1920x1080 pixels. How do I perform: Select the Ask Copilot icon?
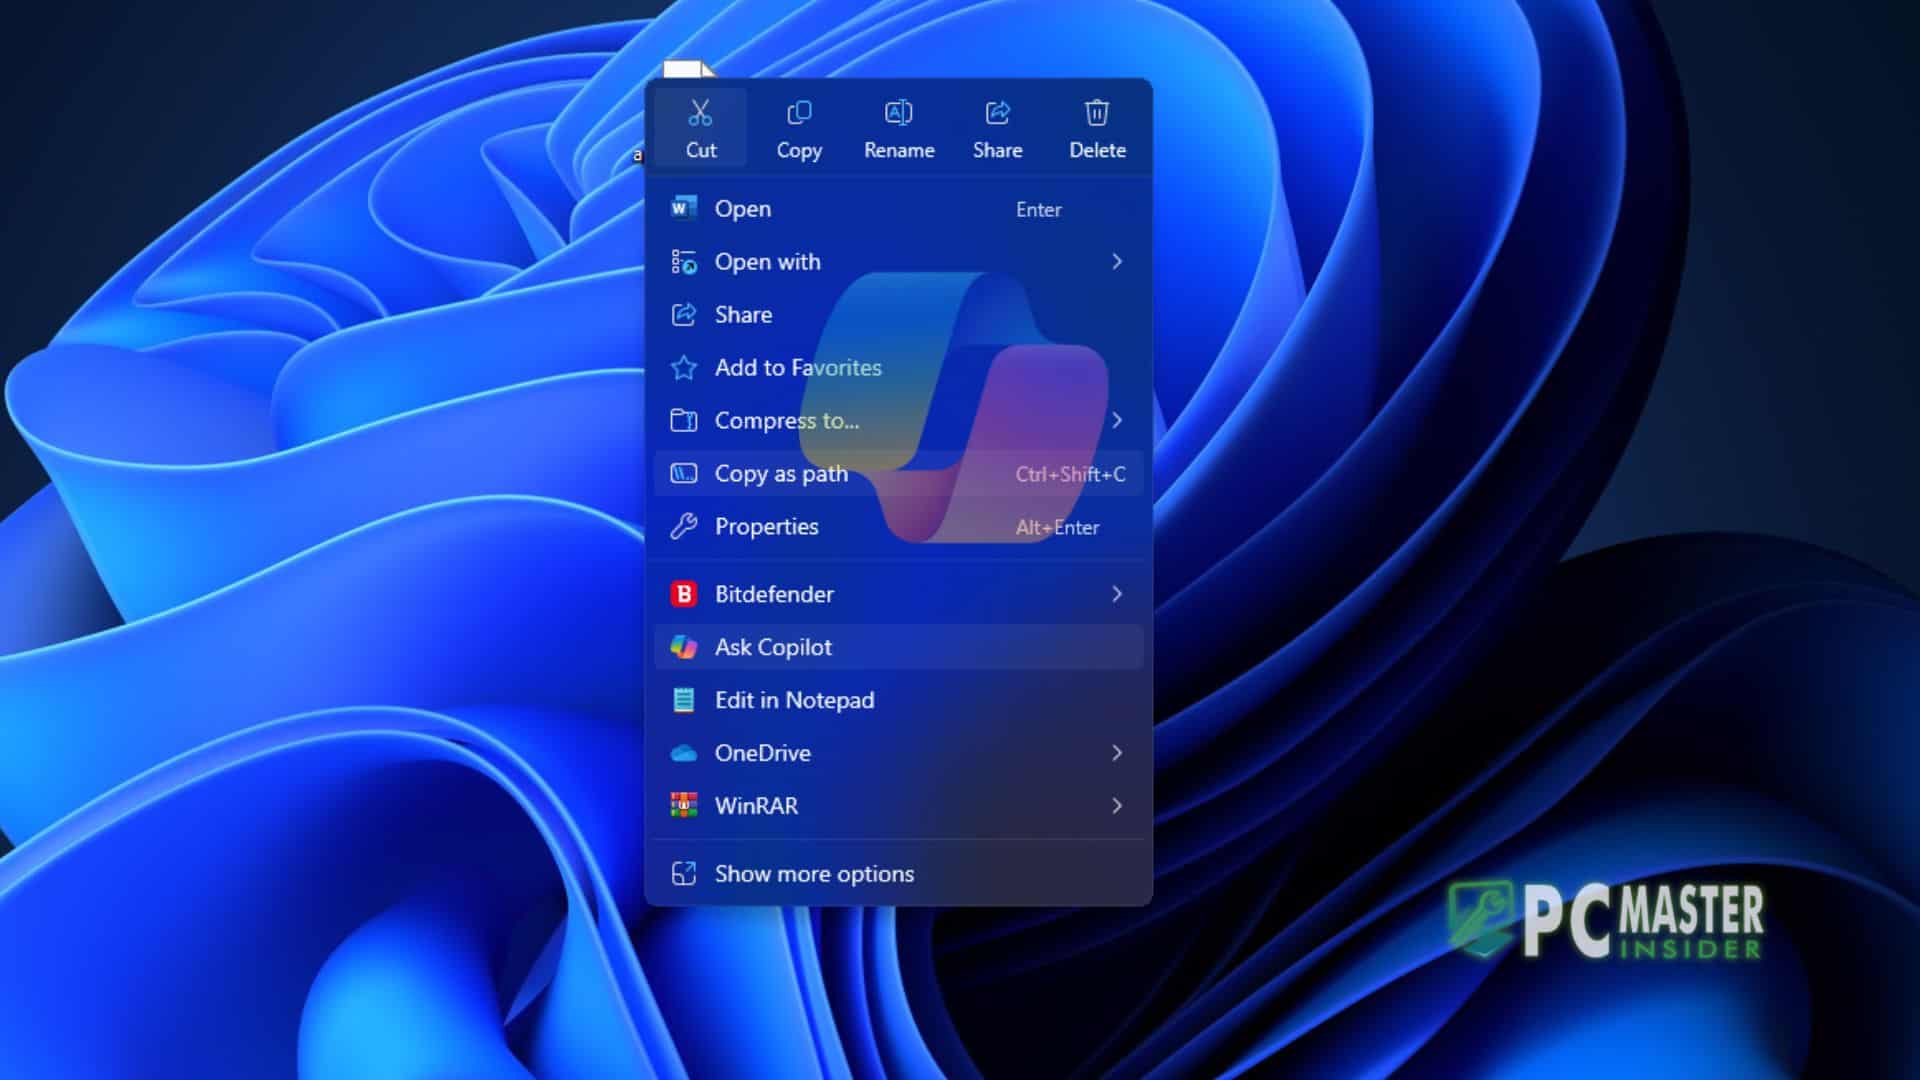pyautogui.click(x=684, y=647)
